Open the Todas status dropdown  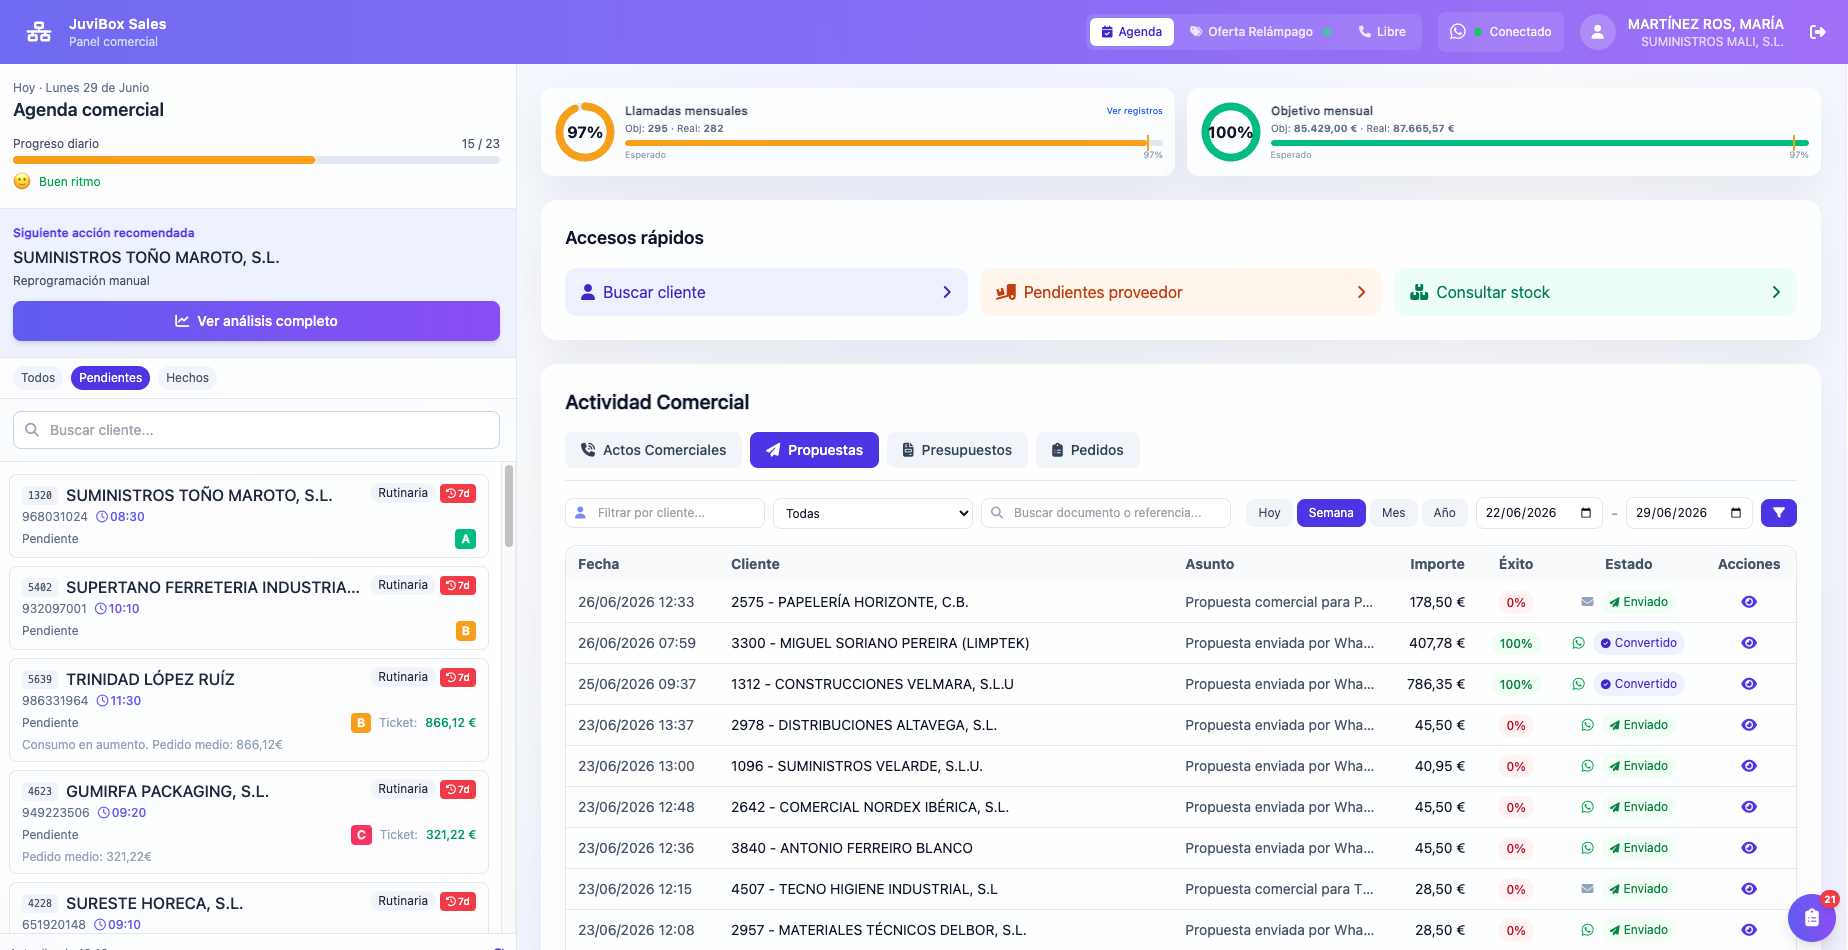click(x=872, y=513)
